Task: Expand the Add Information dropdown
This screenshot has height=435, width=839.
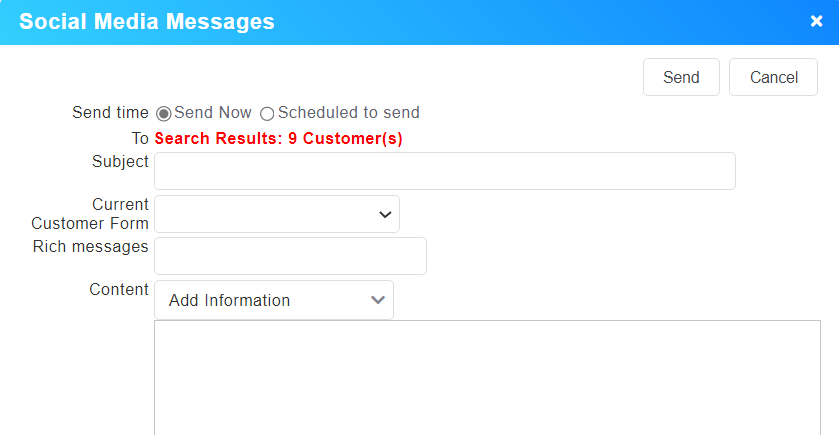Action: pyautogui.click(x=273, y=300)
